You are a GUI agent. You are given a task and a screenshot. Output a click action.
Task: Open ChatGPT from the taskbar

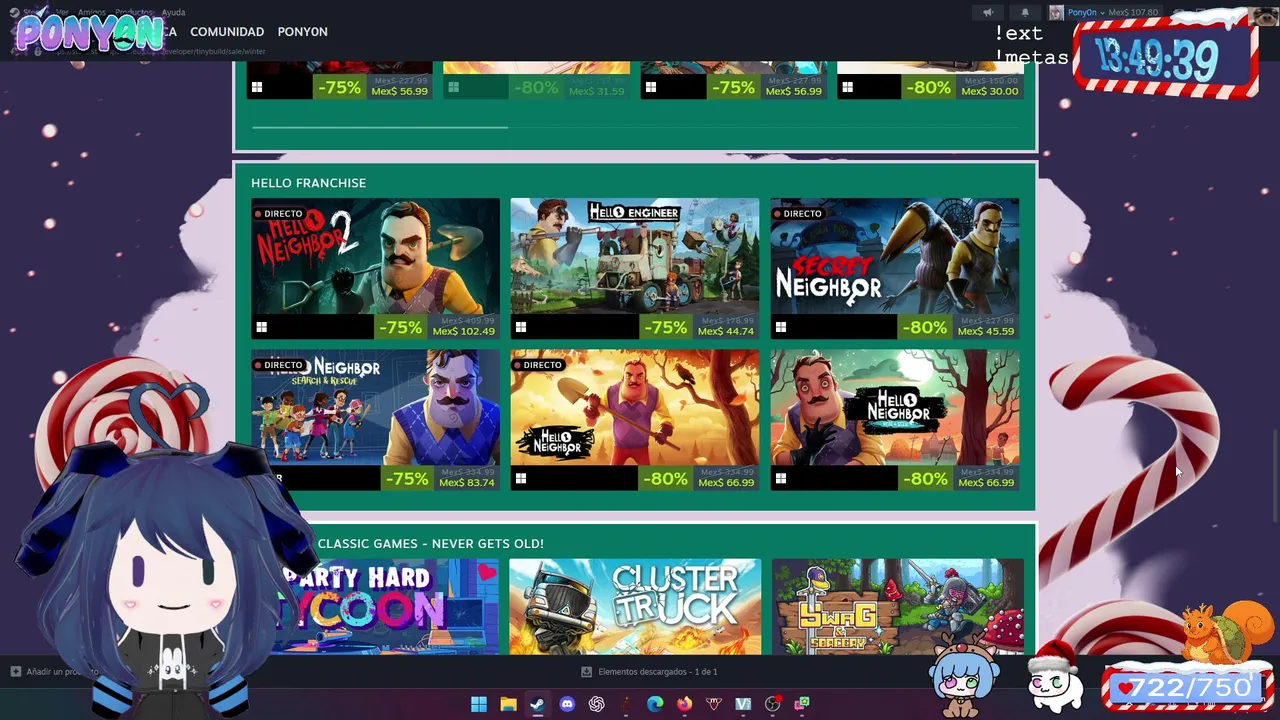(x=597, y=704)
